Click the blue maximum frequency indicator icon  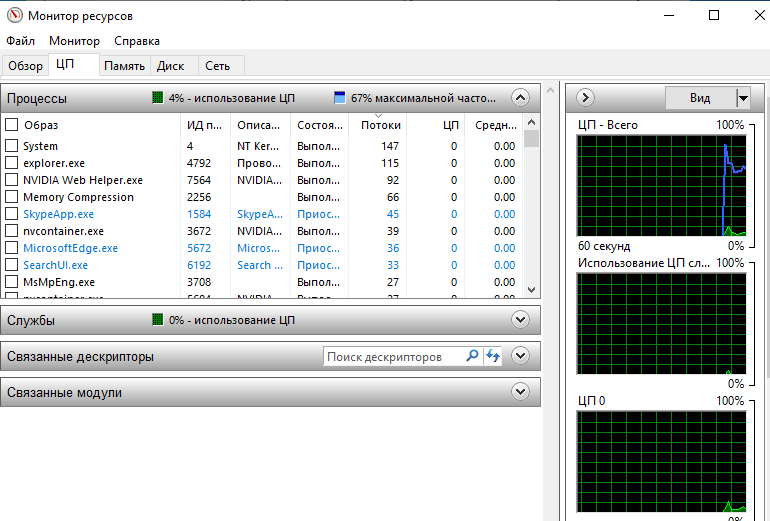[339, 97]
